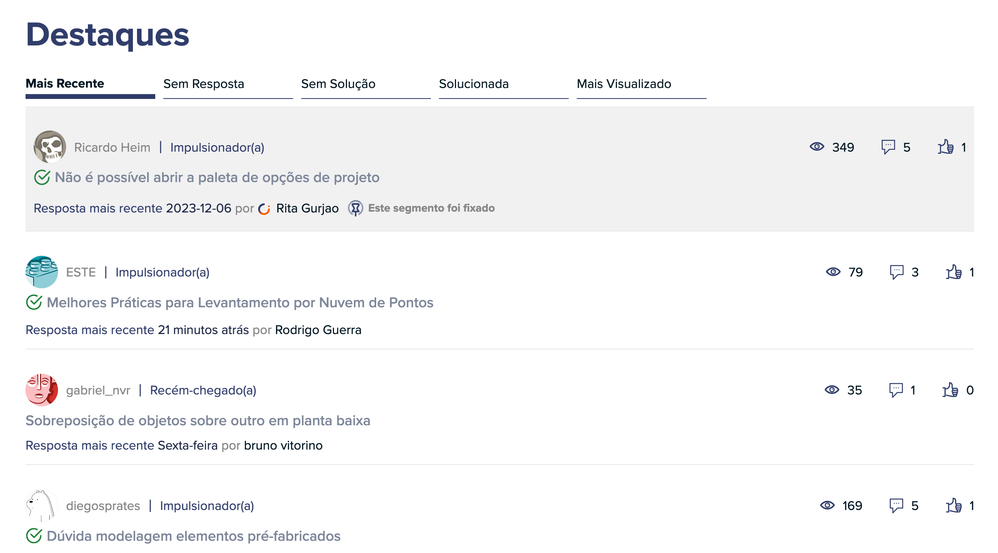The image size is (998, 553).
Task: Click views eye icon showing 35
Action: 832,389
